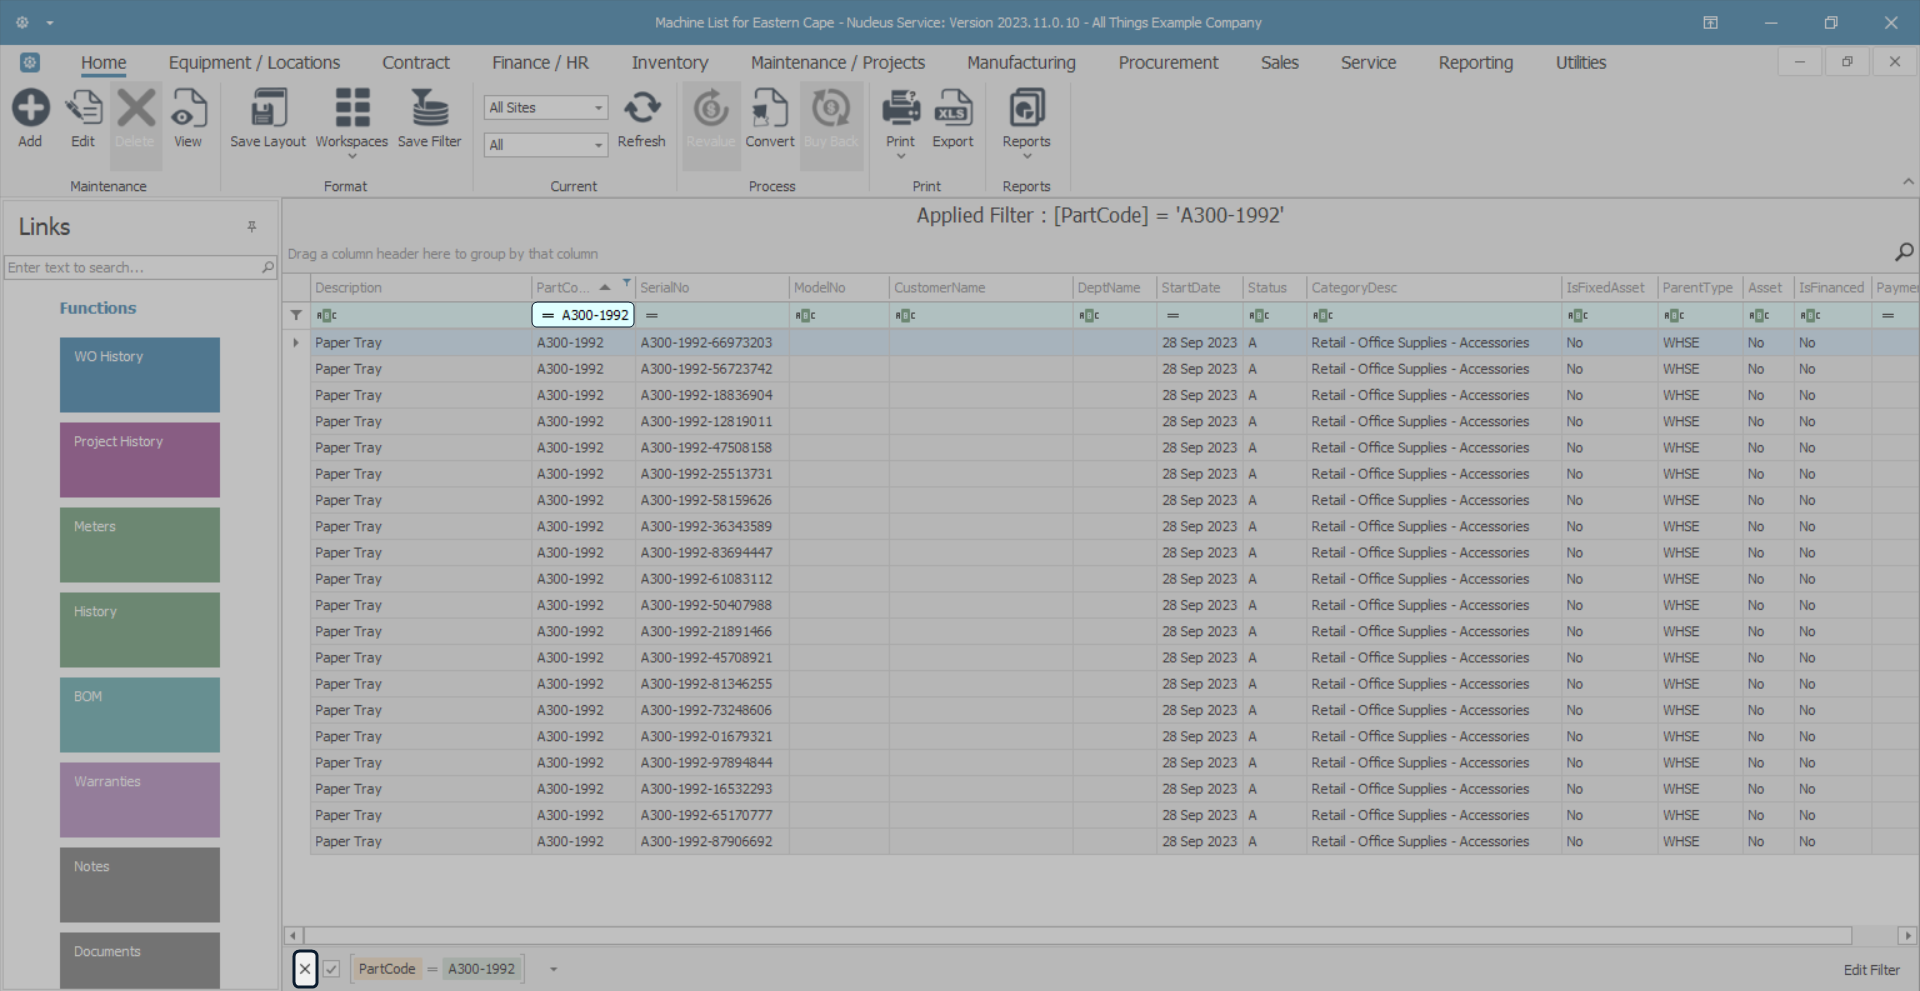Click the grid search magnifier icon
Screen dimensions: 1920x991
1904,252
